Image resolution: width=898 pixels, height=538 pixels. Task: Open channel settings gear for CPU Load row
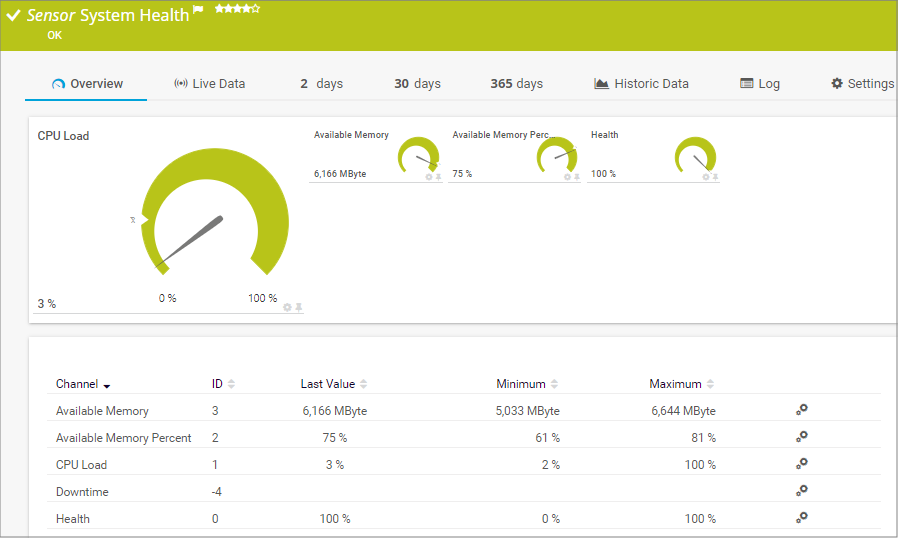tap(801, 463)
